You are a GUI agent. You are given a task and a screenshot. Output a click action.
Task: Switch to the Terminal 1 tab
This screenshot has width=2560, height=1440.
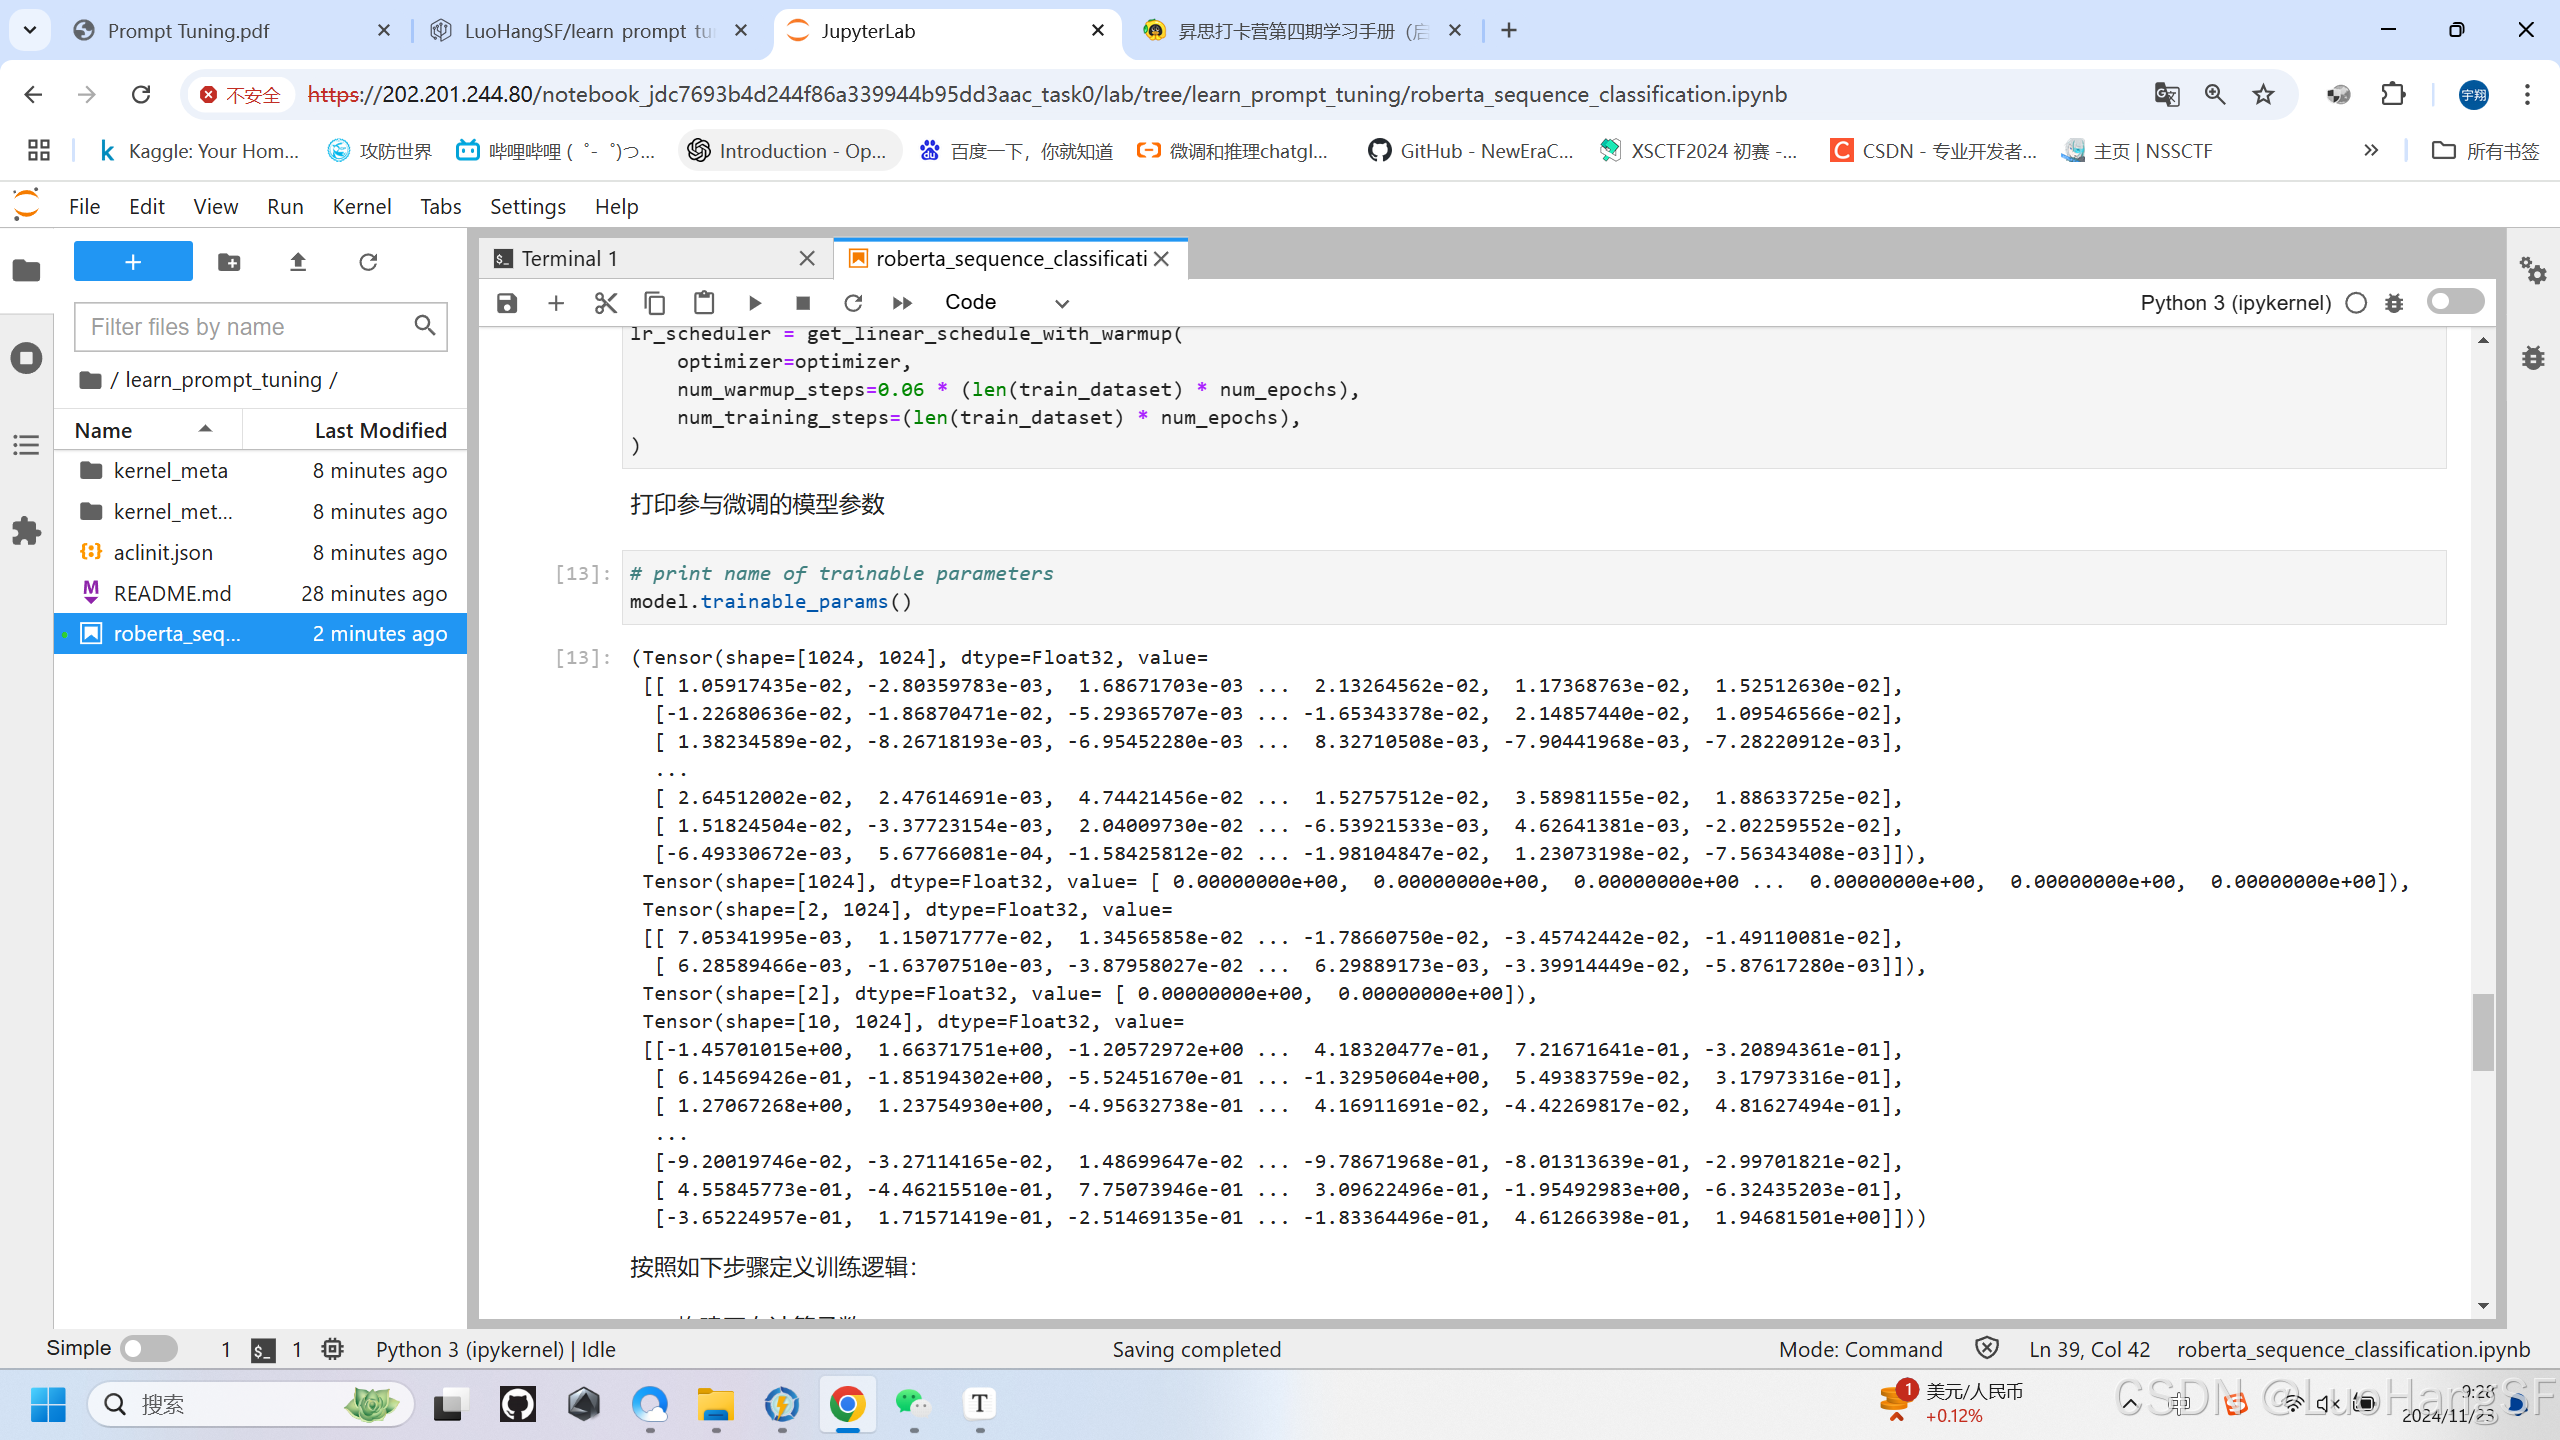[568, 257]
